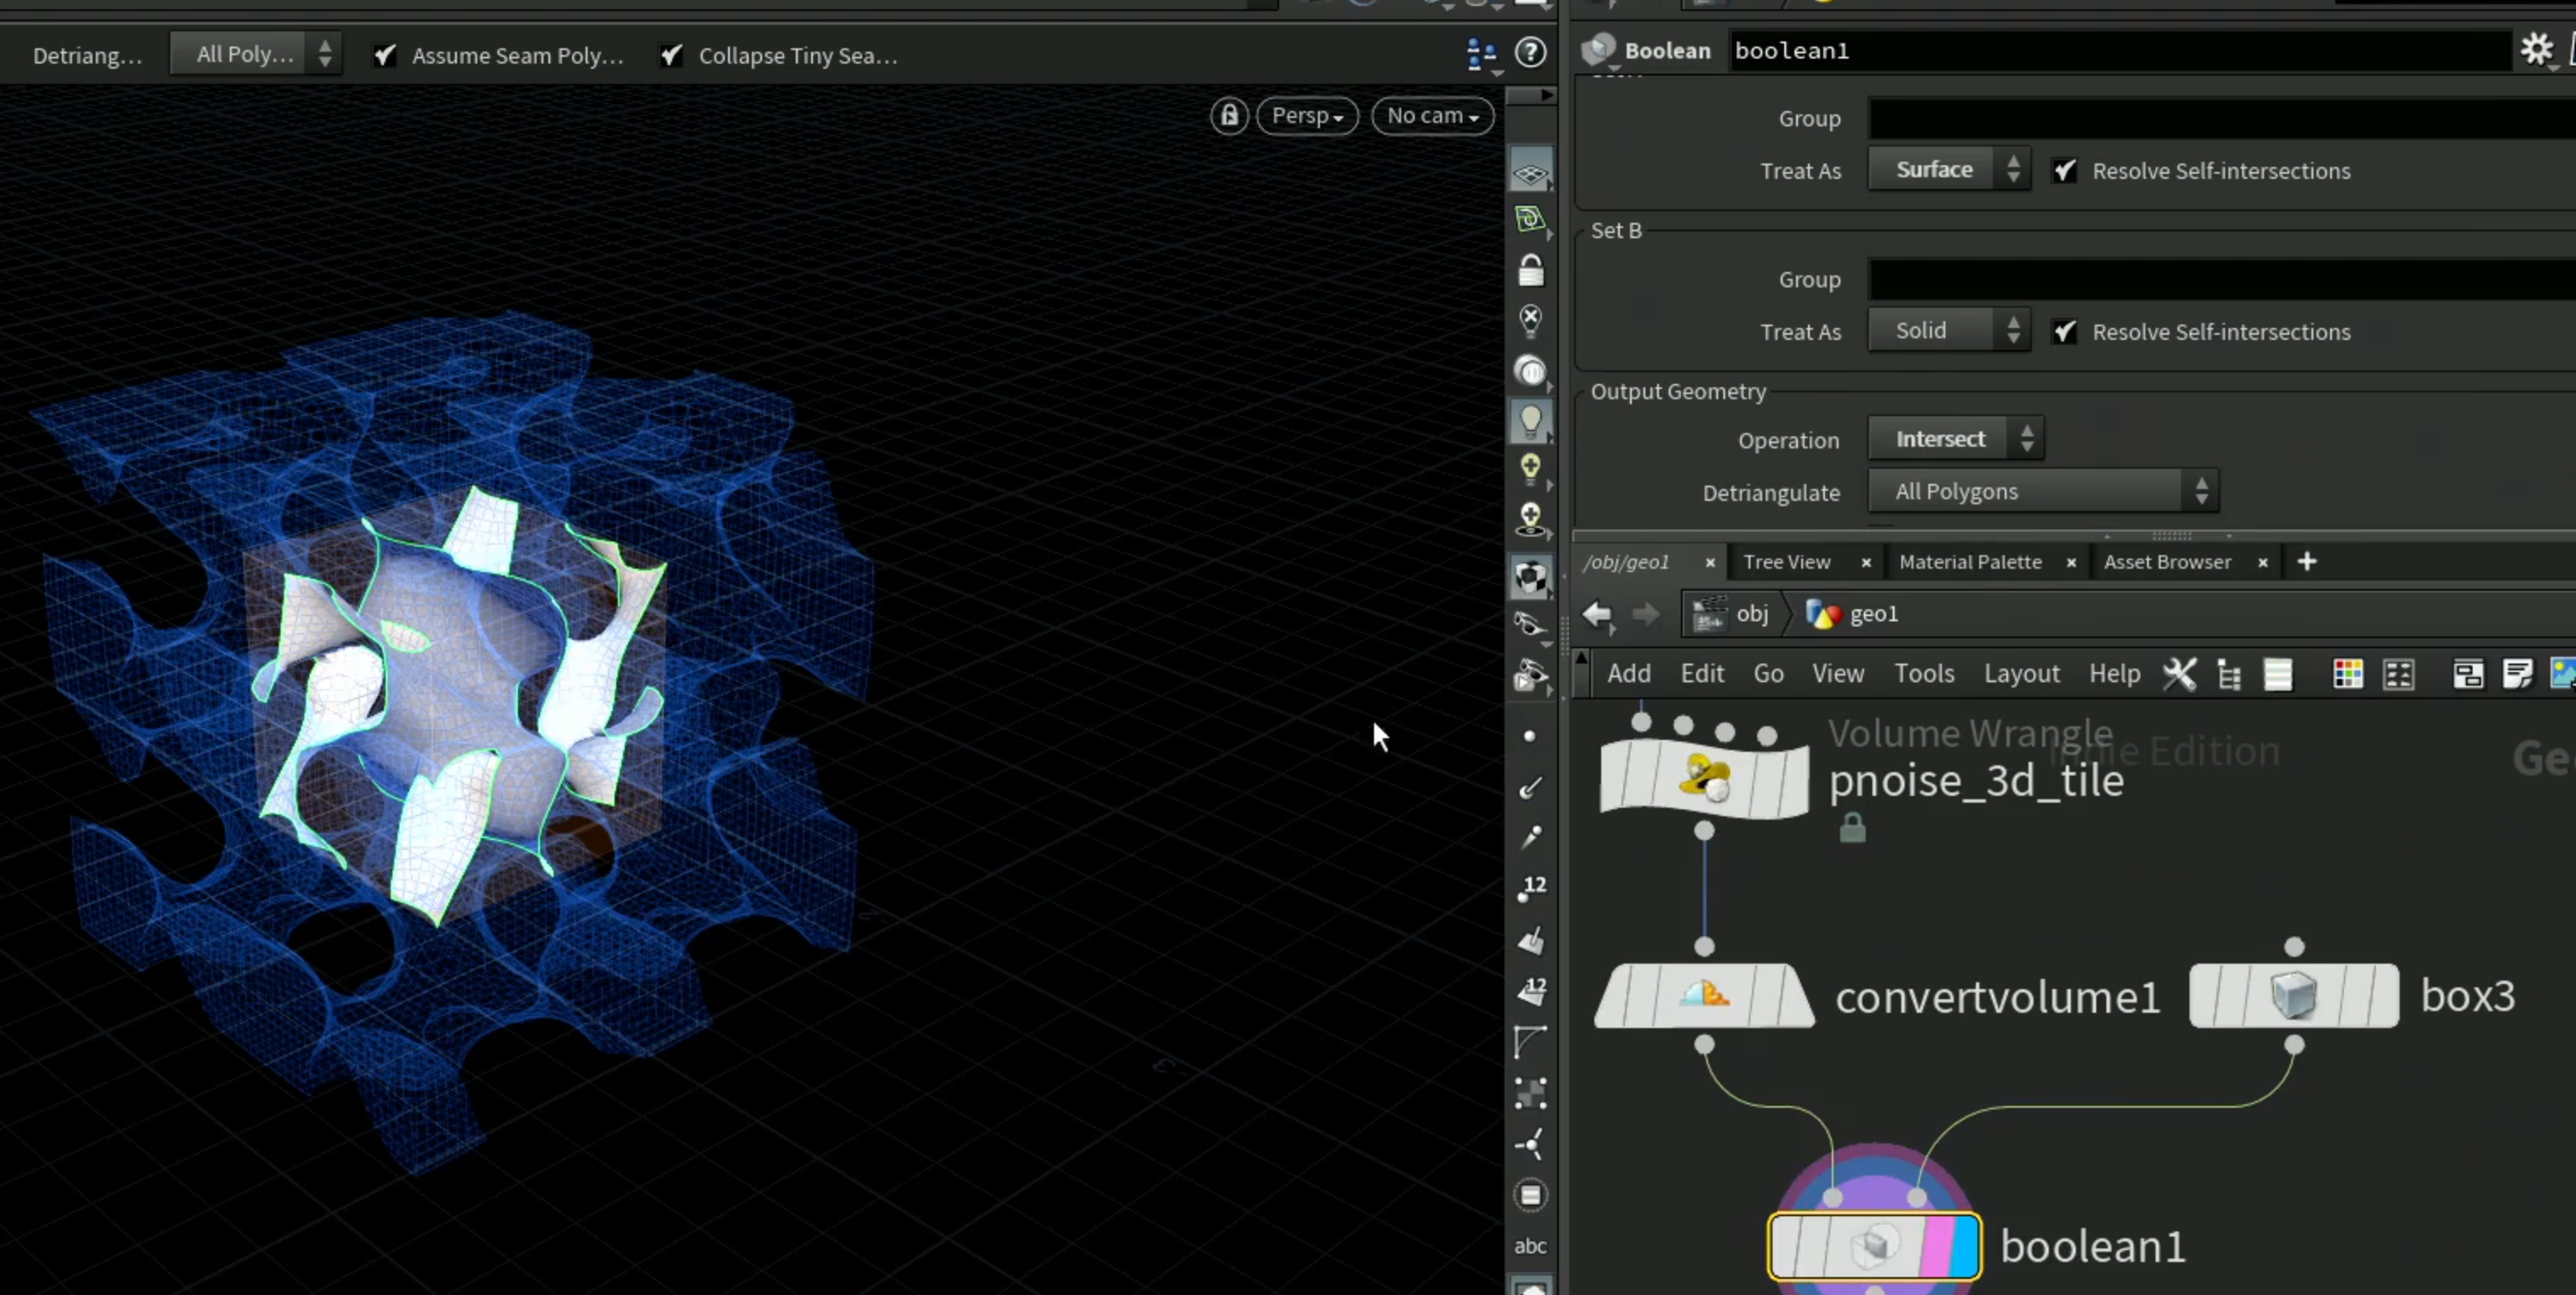Open the Layout menu
Screen dimensions: 2576x1295
[2021, 674]
